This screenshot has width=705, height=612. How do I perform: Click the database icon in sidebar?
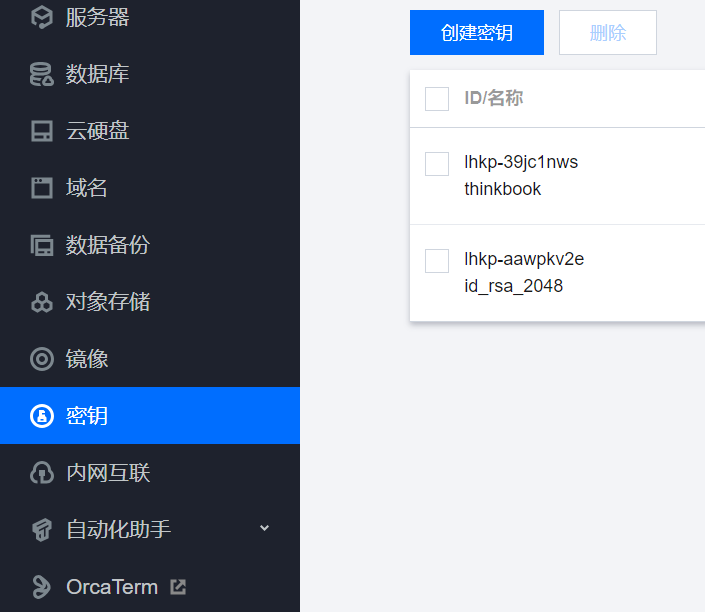[x=42, y=74]
